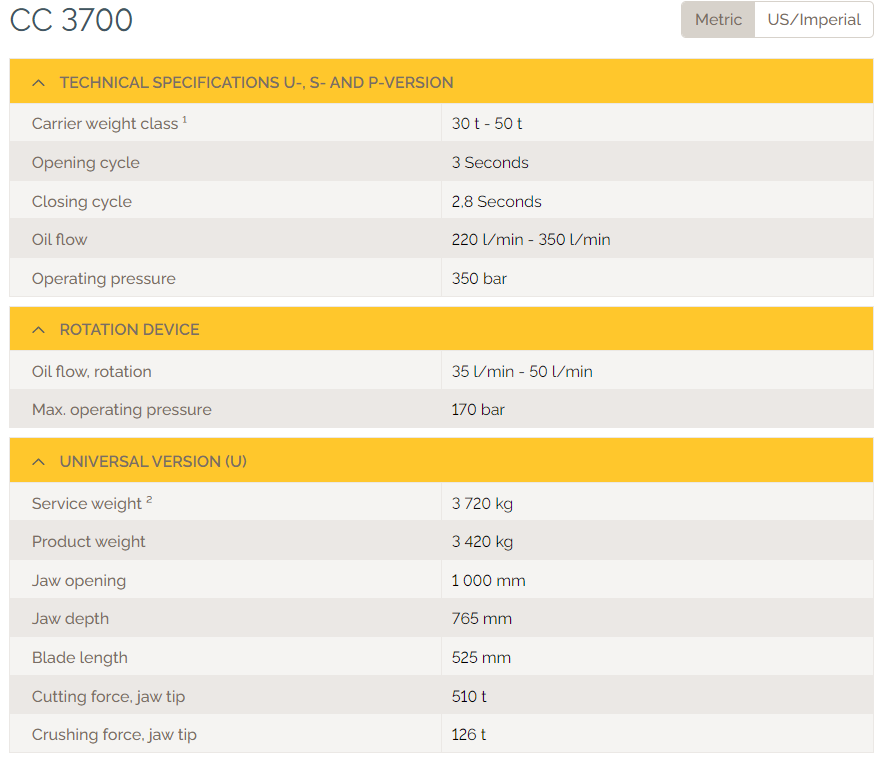Click the 3 420 kg product weight value
This screenshot has height=762, width=879.
(482, 542)
